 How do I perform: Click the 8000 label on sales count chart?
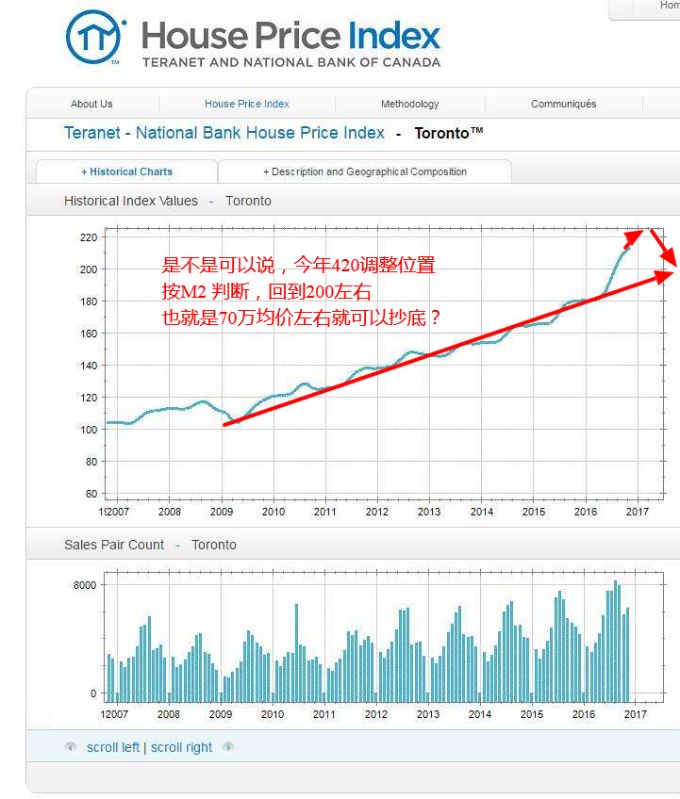click(85, 585)
